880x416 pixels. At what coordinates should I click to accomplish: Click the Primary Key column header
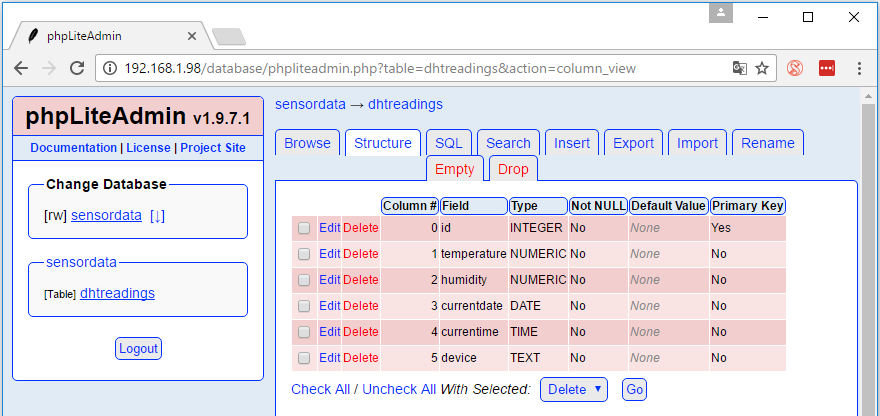pyautogui.click(x=748, y=206)
